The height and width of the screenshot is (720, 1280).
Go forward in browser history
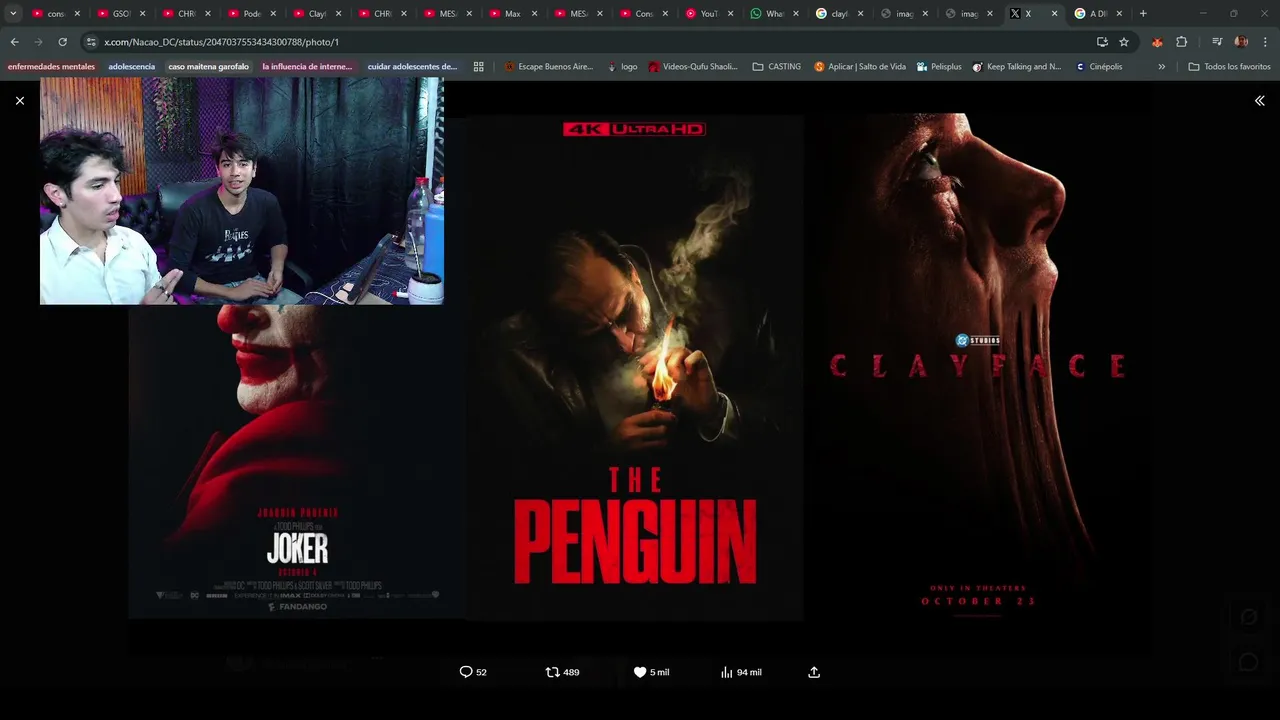pos(38,42)
